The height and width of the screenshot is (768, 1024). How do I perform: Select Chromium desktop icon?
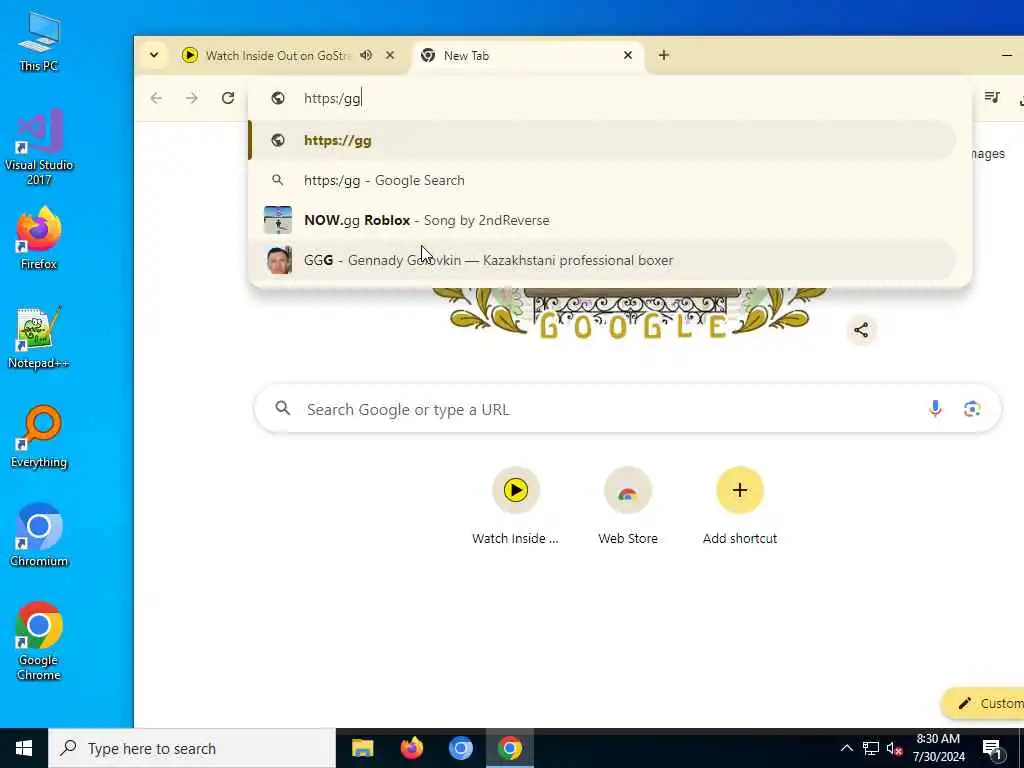tap(39, 536)
